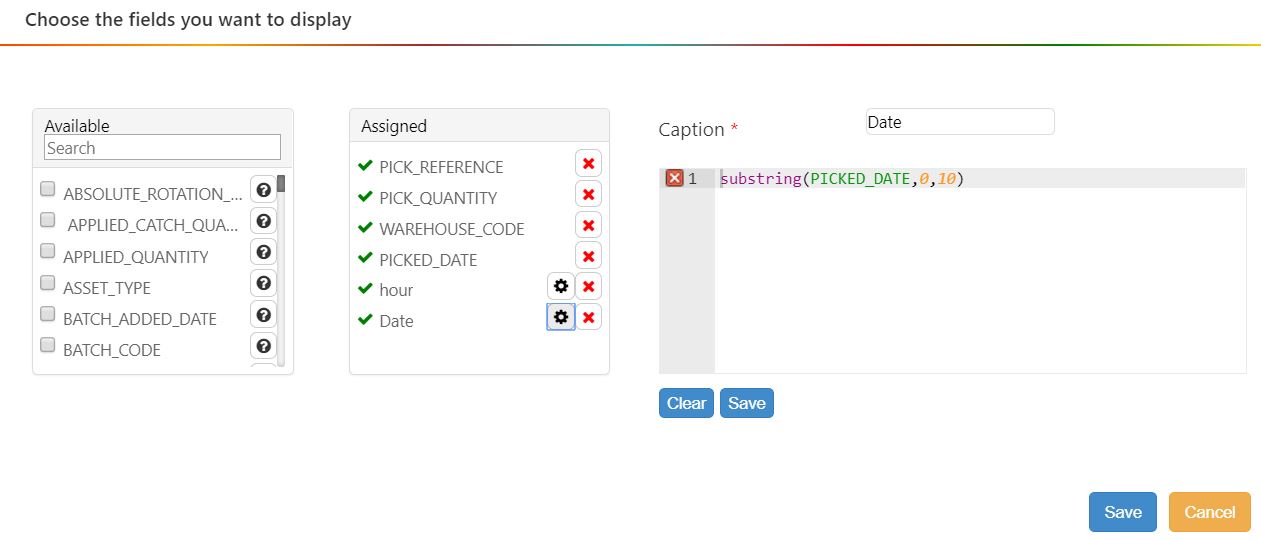
Task: Click the Clear button under the editor
Action: [686, 403]
